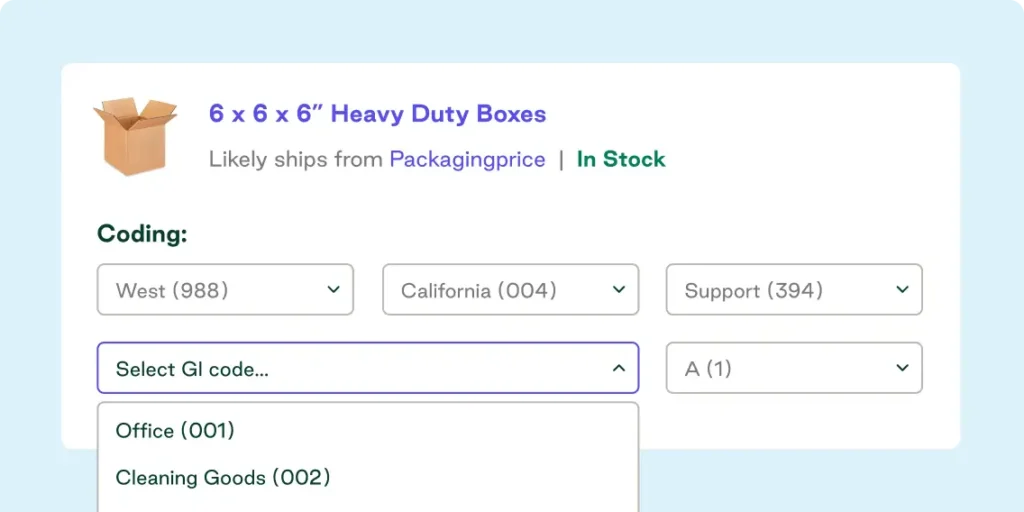The height and width of the screenshot is (512, 1024).
Task: Click the Select Gl code combo box text
Action: pyautogui.click(x=192, y=369)
